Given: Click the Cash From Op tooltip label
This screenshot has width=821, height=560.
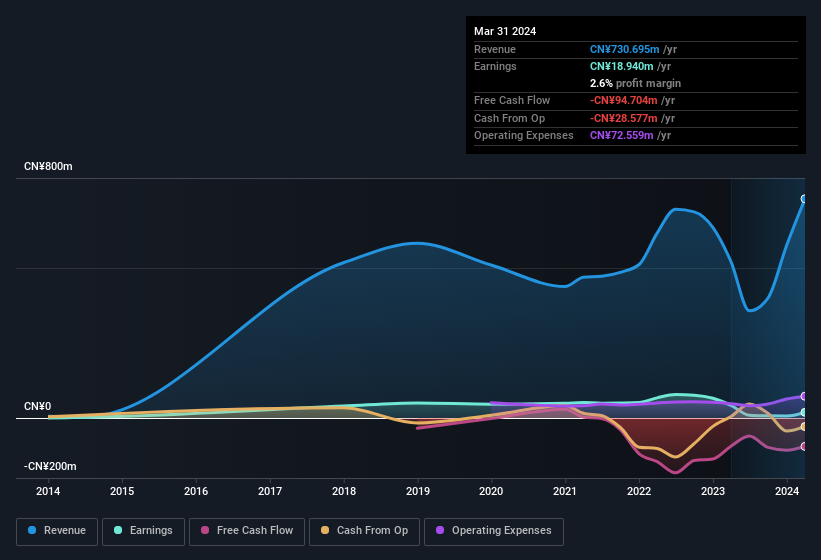Looking at the screenshot, I should click(x=509, y=118).
